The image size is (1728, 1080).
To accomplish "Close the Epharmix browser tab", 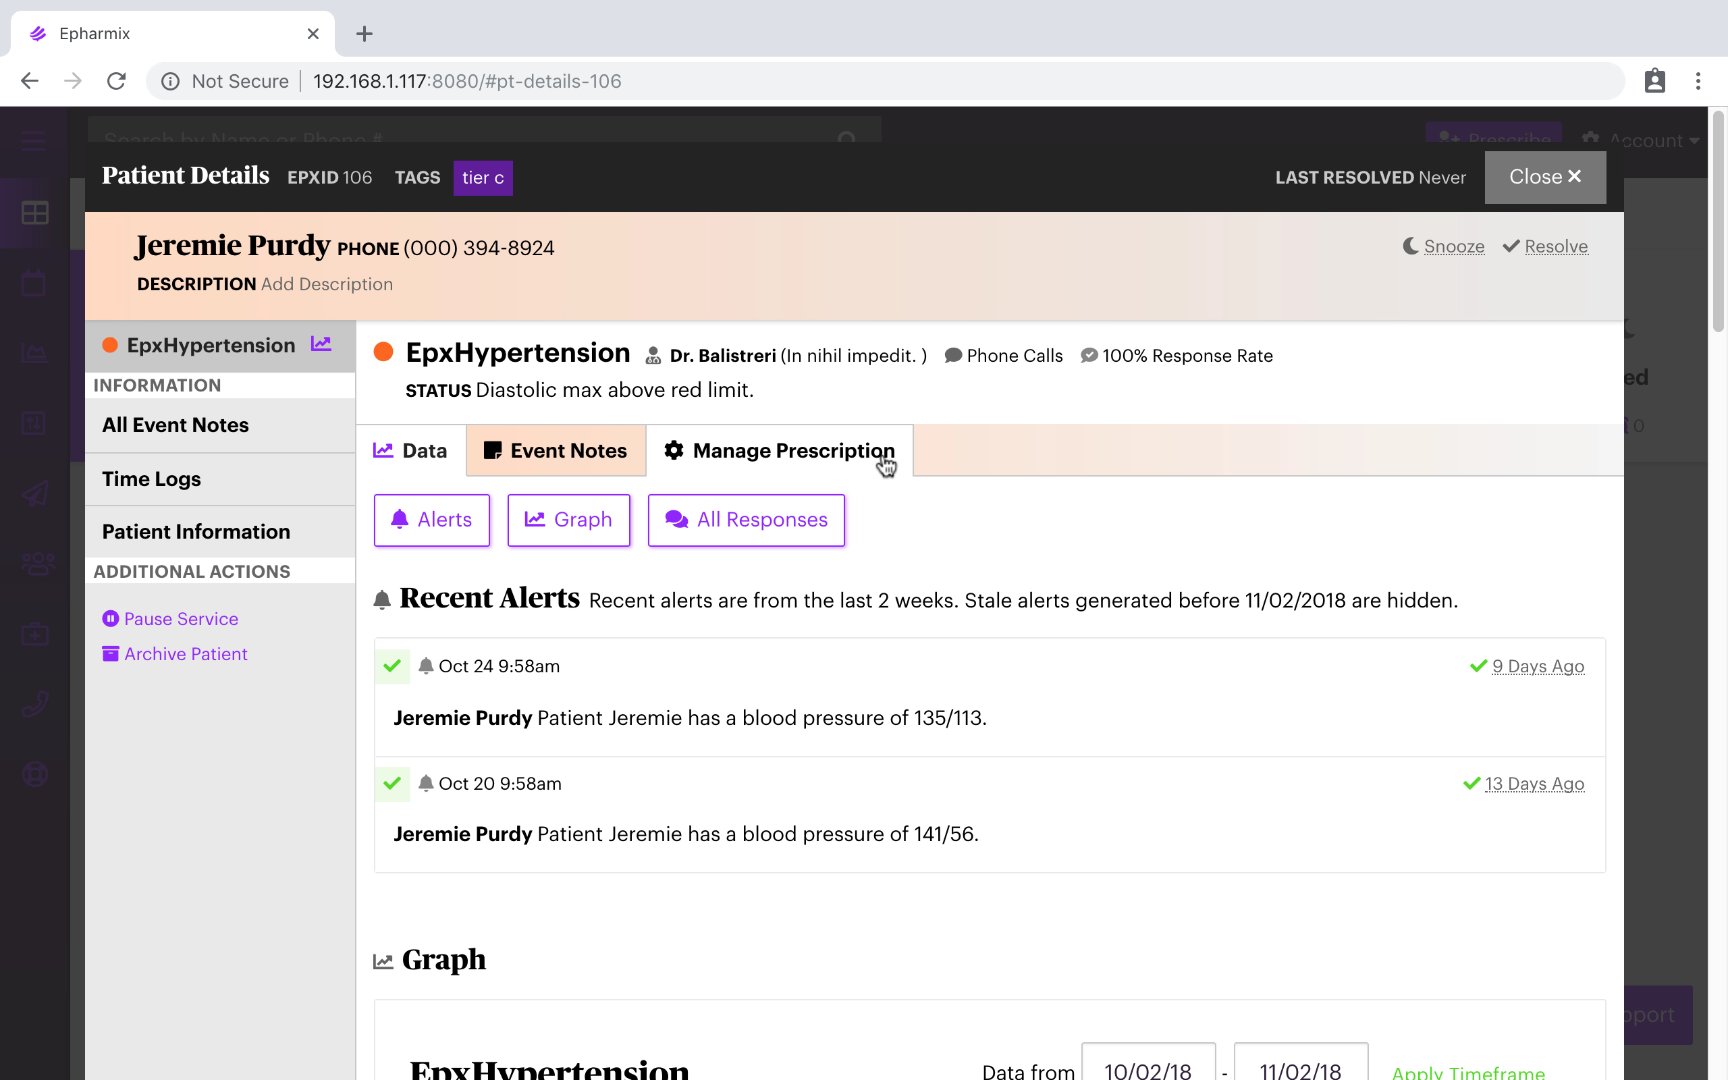I will tap(313, 34).
